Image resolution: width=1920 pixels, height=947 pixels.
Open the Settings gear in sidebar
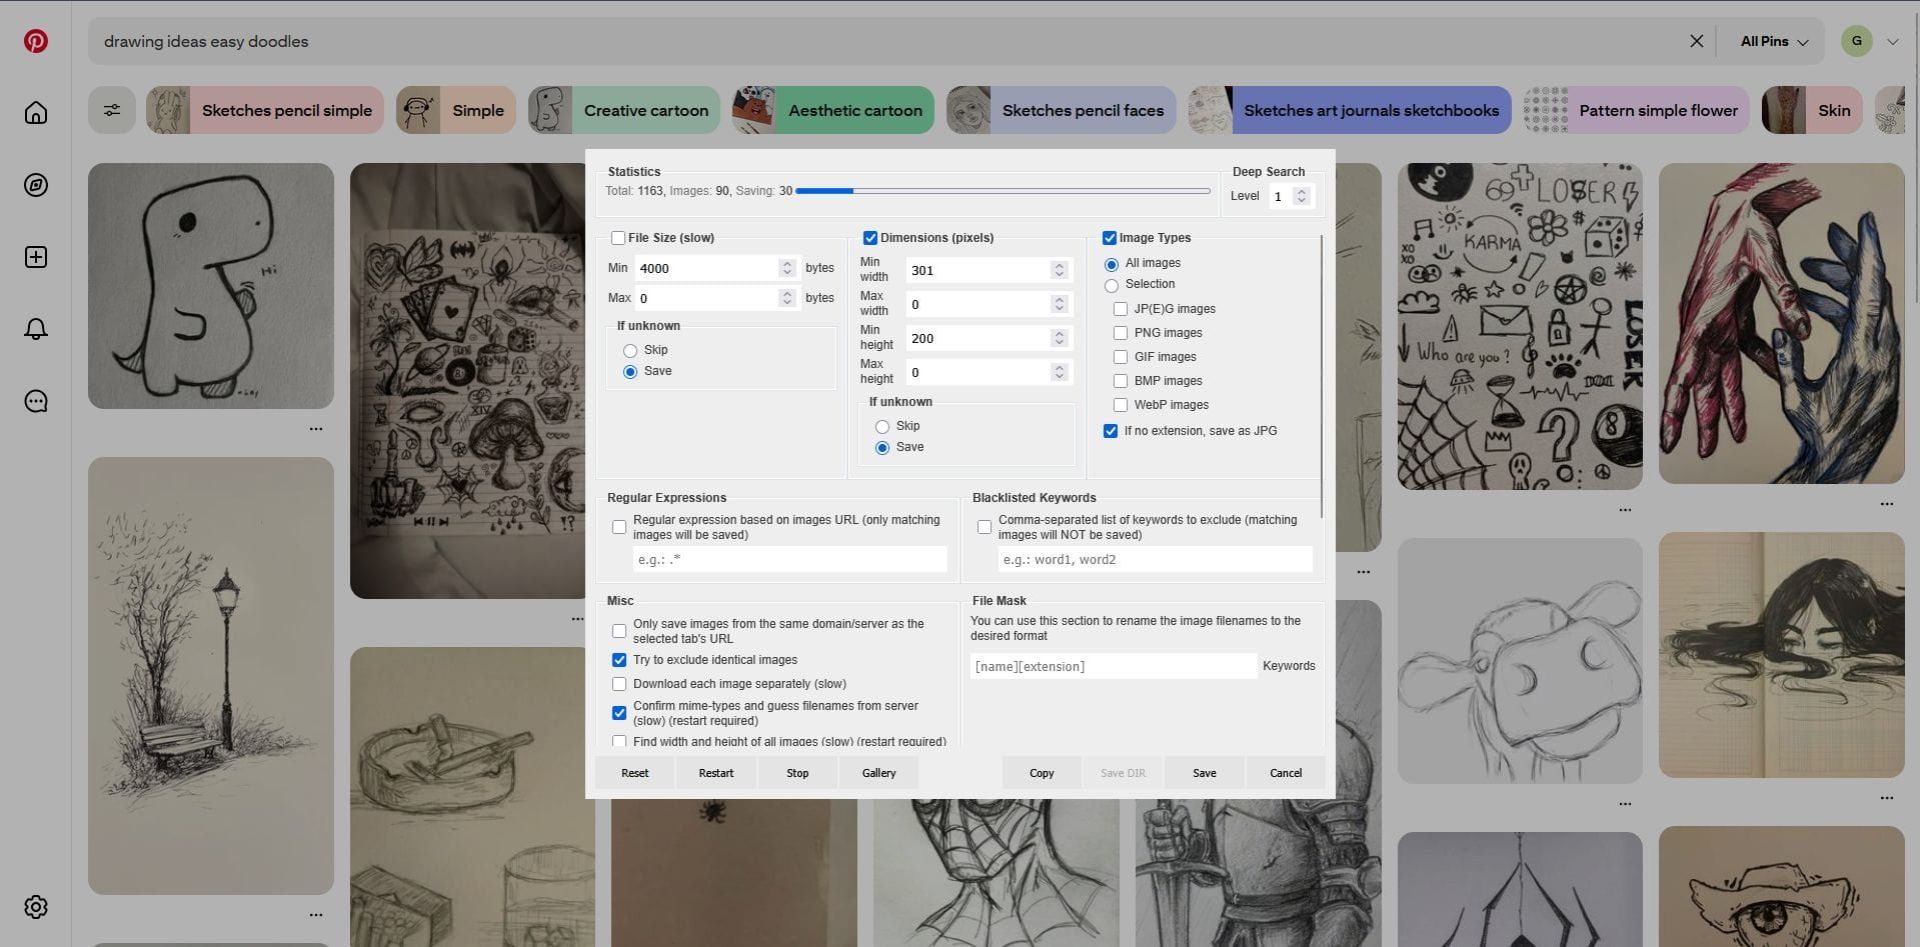pyautogui.click(x=36, y=907)
